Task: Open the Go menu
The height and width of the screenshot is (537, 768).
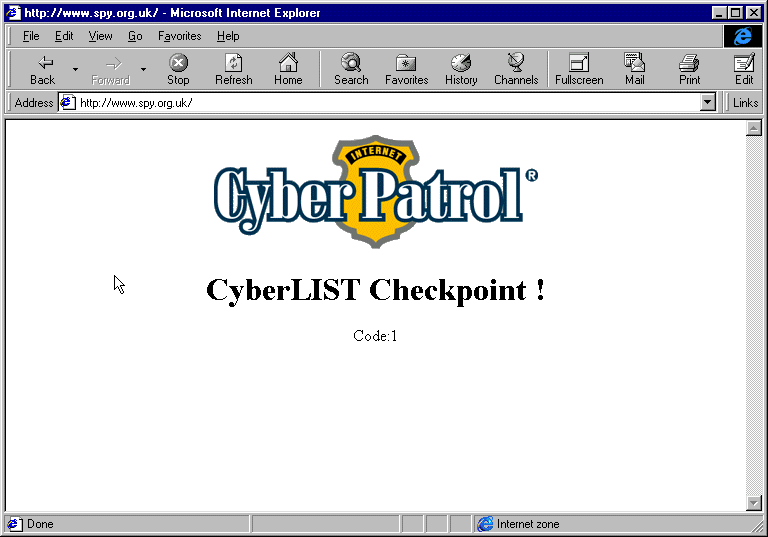Action: pos(135,36)
